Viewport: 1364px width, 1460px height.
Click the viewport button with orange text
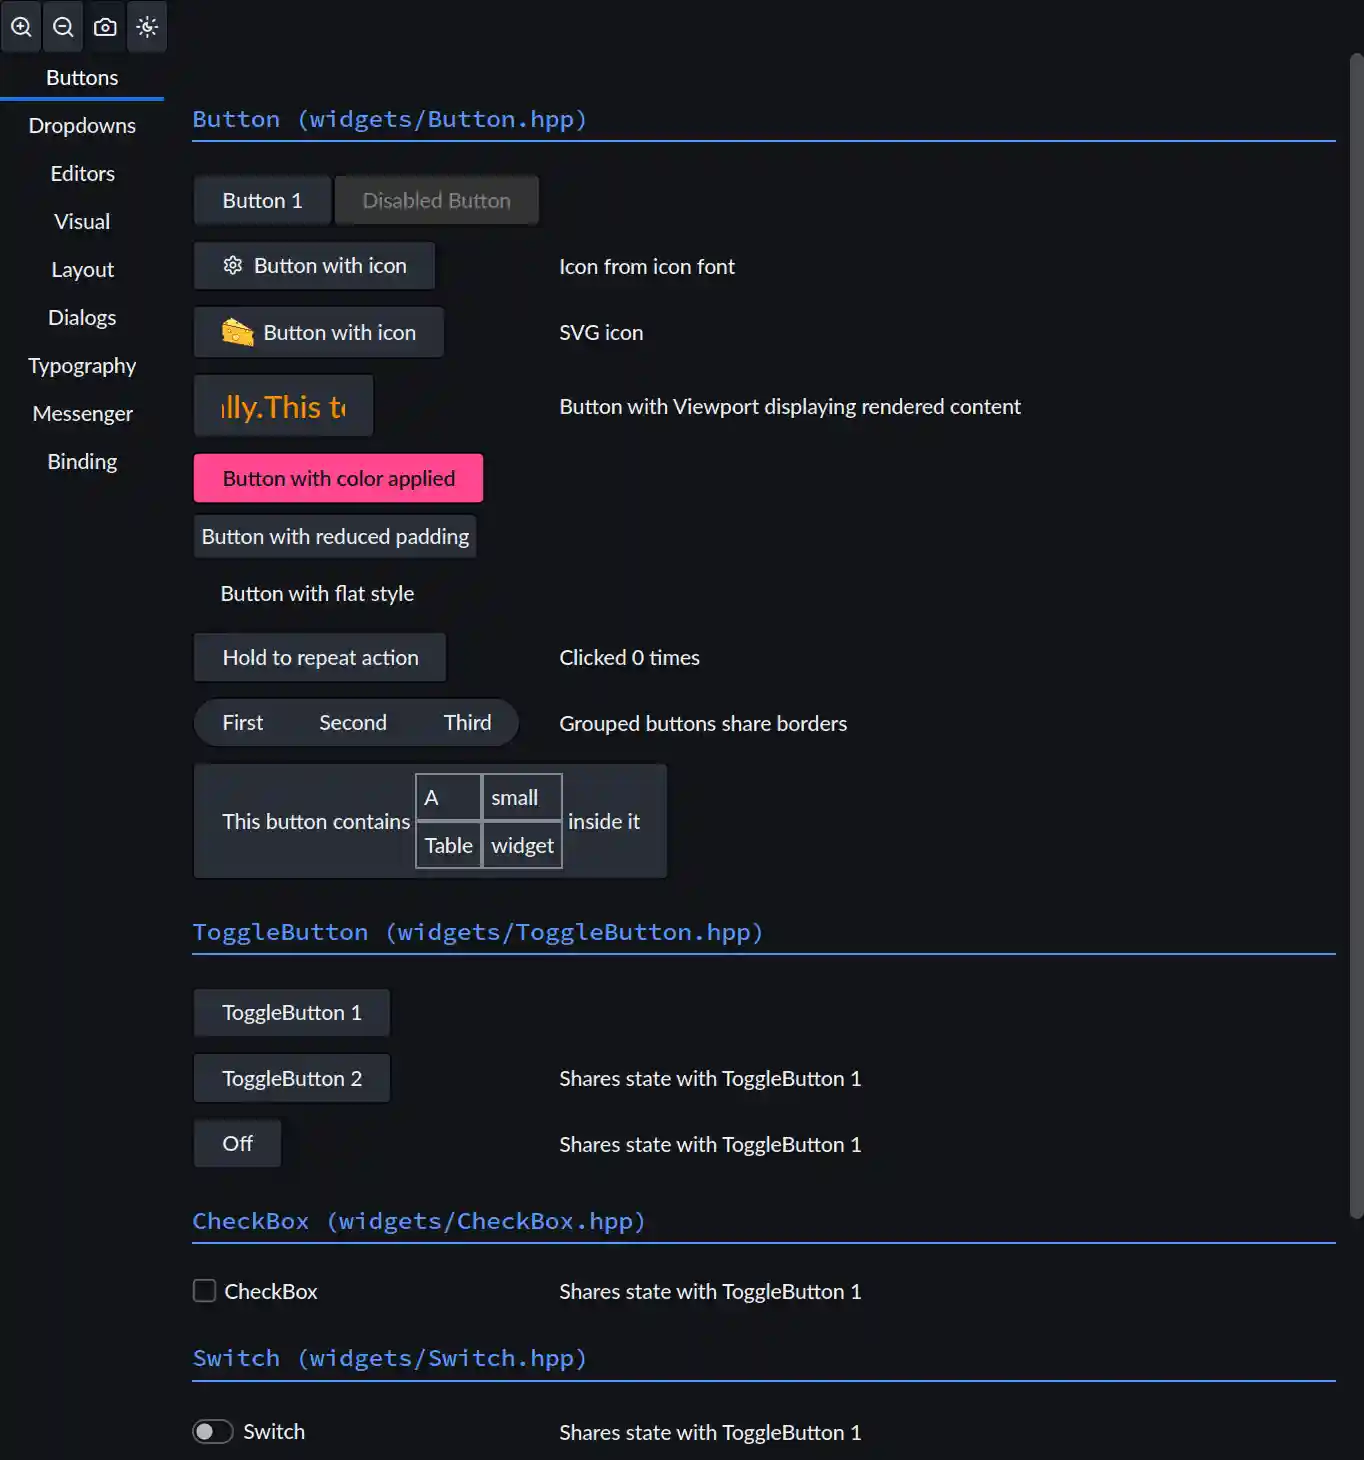tap(283, 407)
